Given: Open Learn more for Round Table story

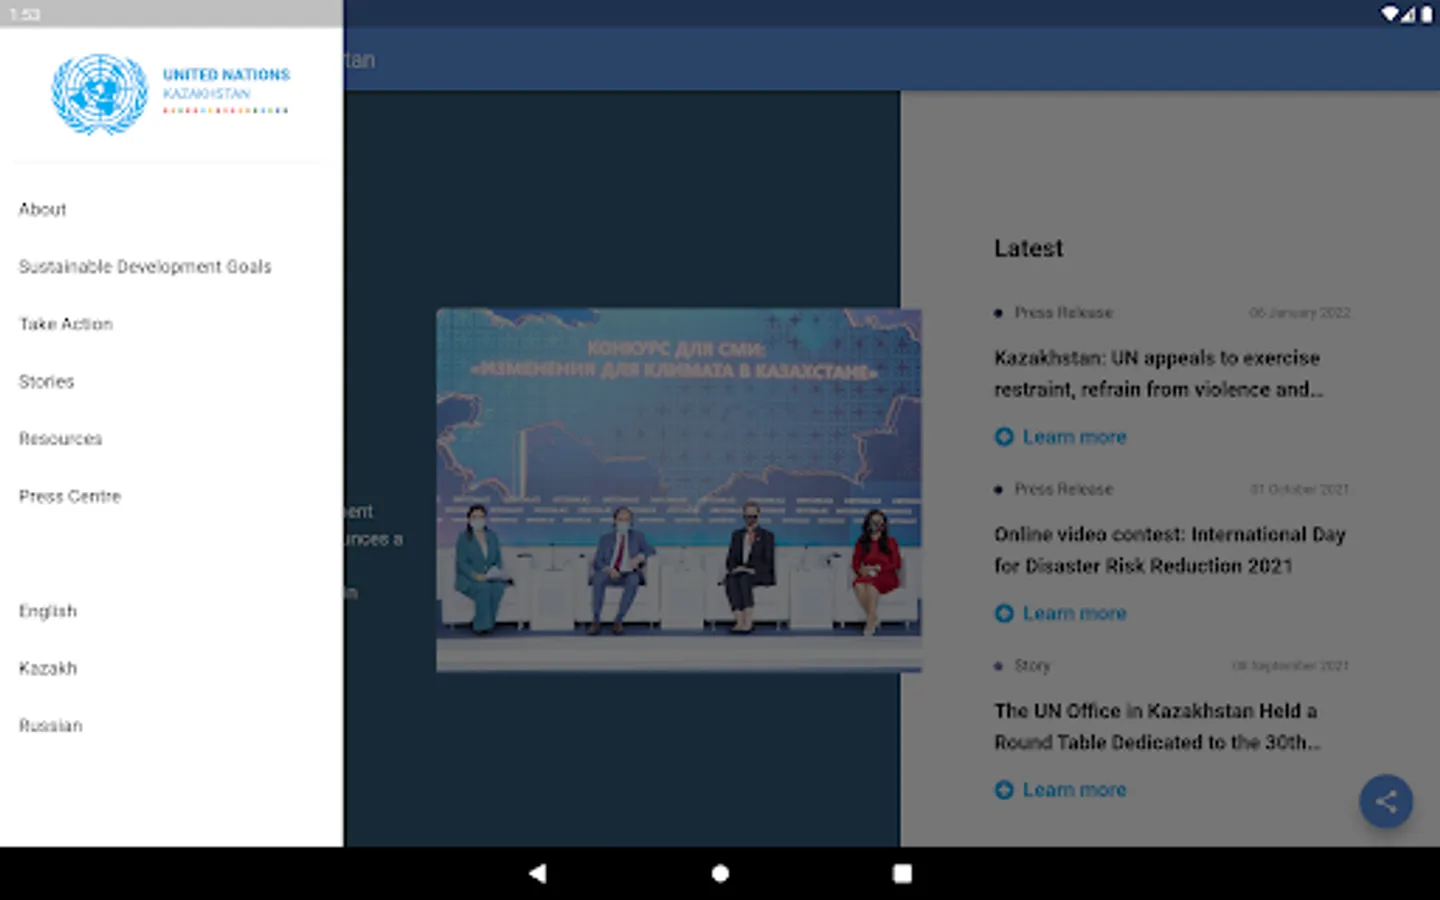Looking at the screenshot, I should tap(1061, 790).
